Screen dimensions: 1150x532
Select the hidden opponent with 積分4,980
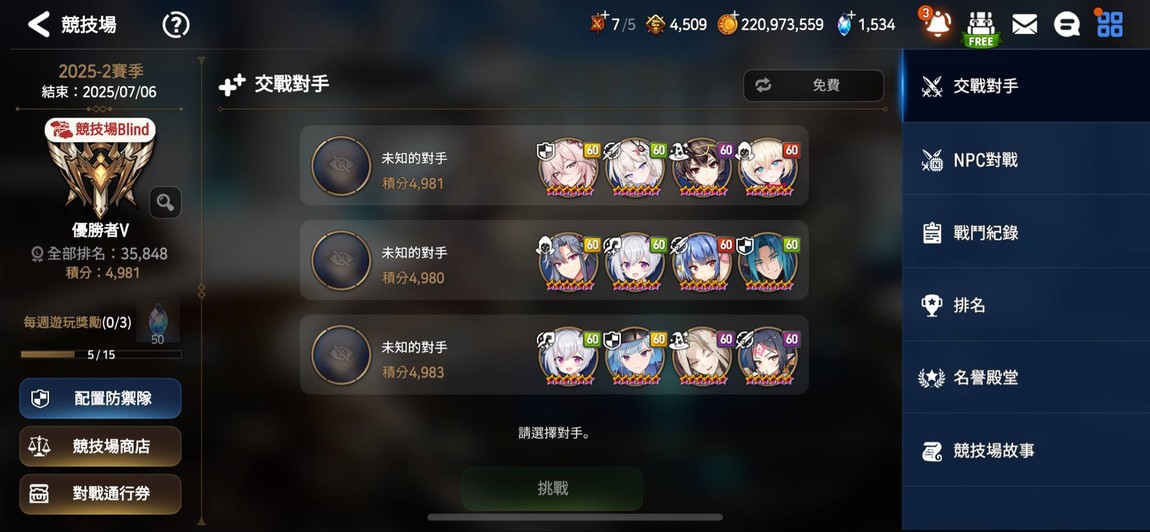554,260
